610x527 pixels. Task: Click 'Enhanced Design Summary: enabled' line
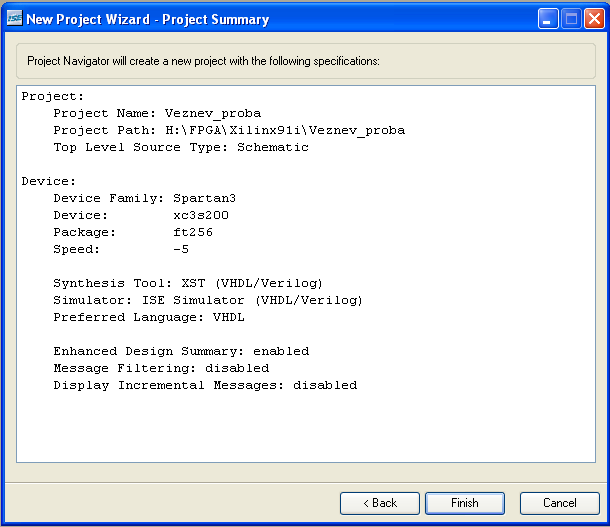click(x=181, y=351)
